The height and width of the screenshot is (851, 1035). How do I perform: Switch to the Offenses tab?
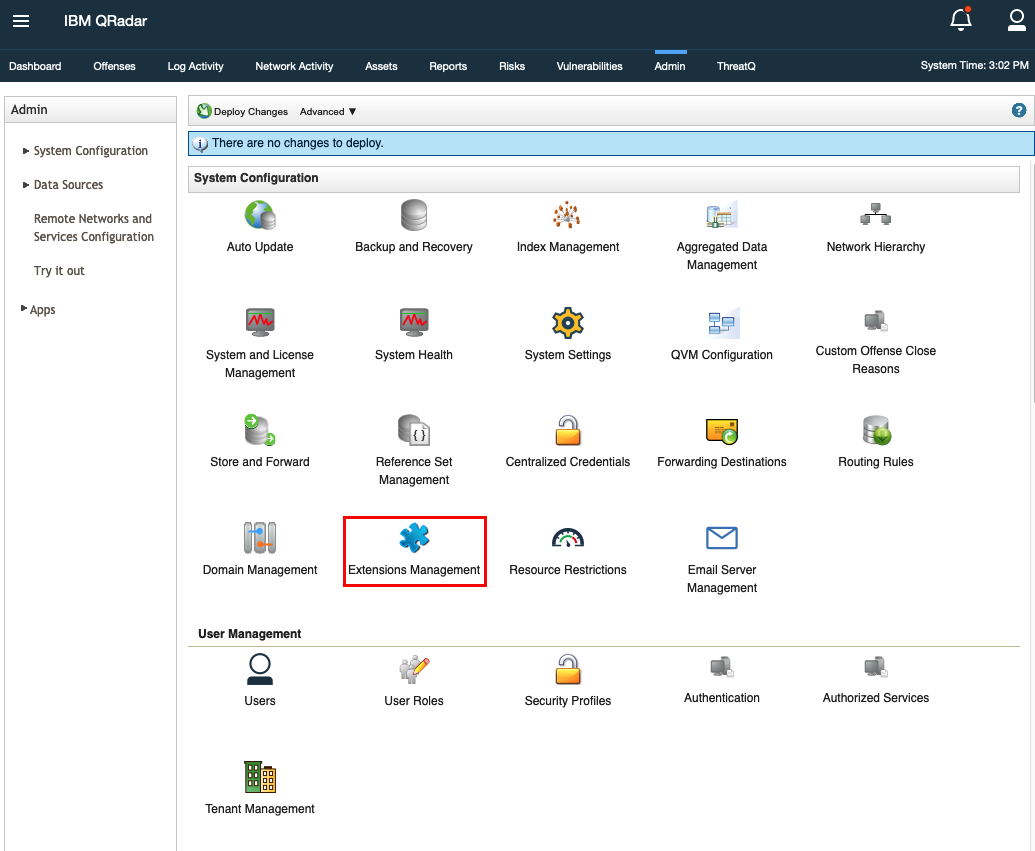click(x=114, y=66)
